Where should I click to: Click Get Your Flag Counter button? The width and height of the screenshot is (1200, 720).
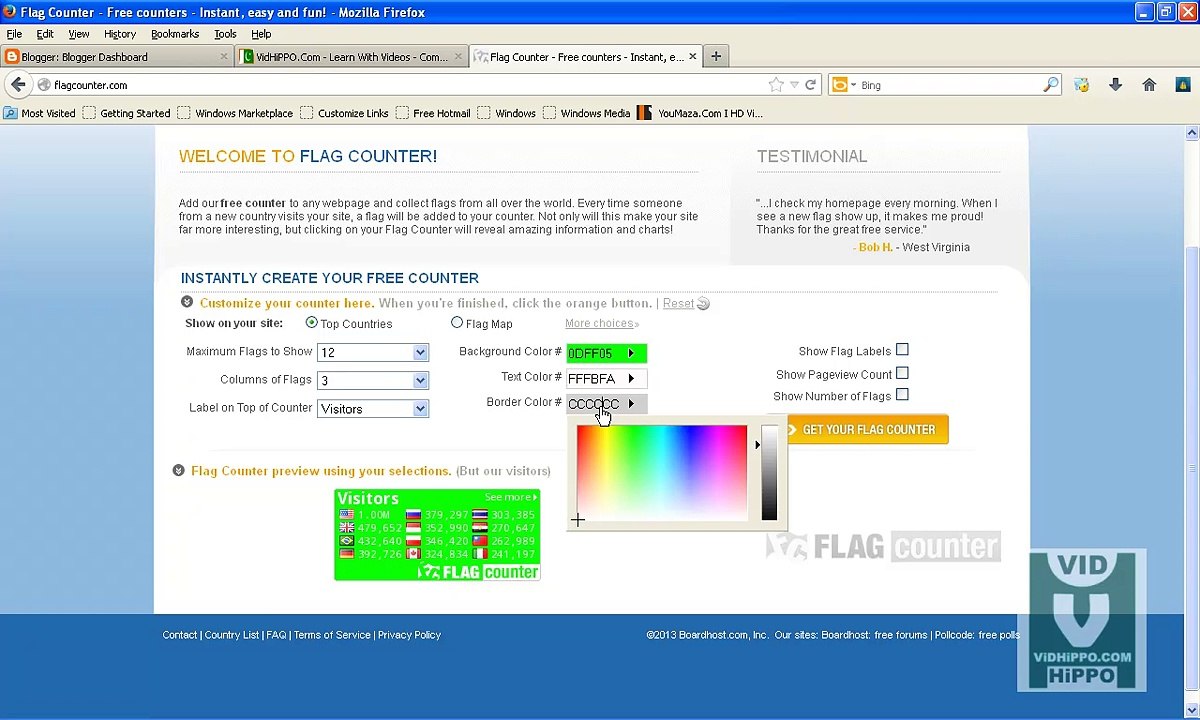tap(867, 430)
